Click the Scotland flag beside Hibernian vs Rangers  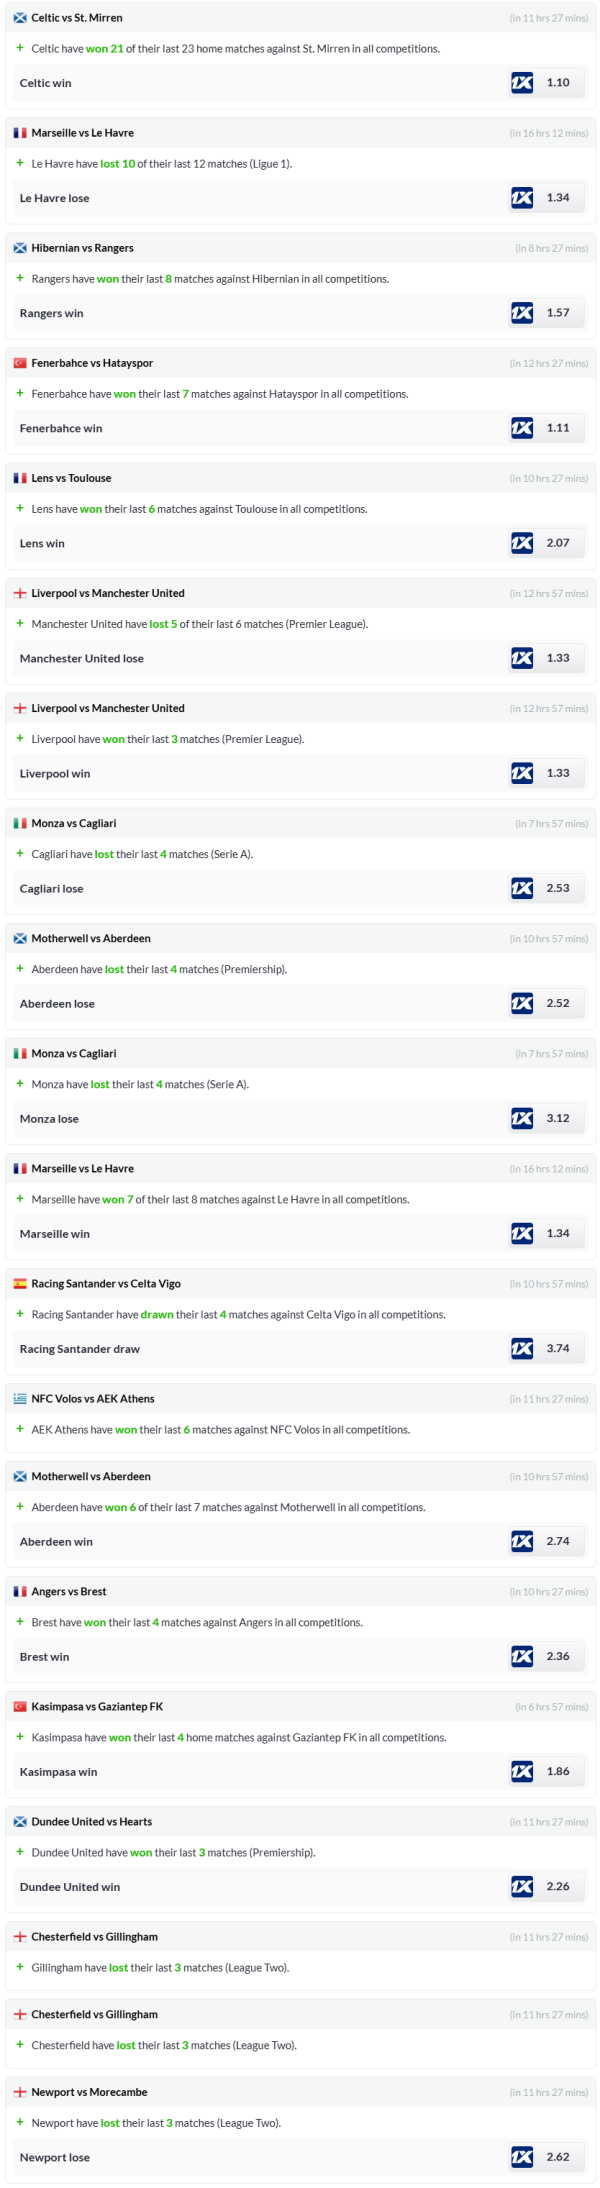[20, 248]
